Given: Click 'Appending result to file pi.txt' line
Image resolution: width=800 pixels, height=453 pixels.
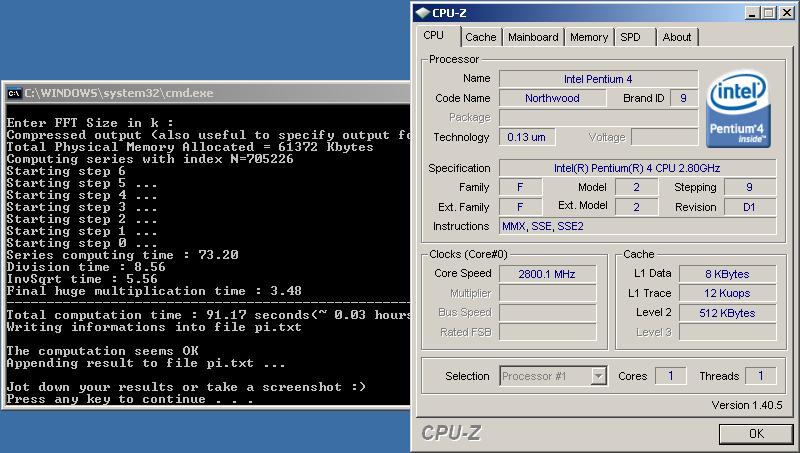Looking at the screenshot, I should [x=145, y=363].
